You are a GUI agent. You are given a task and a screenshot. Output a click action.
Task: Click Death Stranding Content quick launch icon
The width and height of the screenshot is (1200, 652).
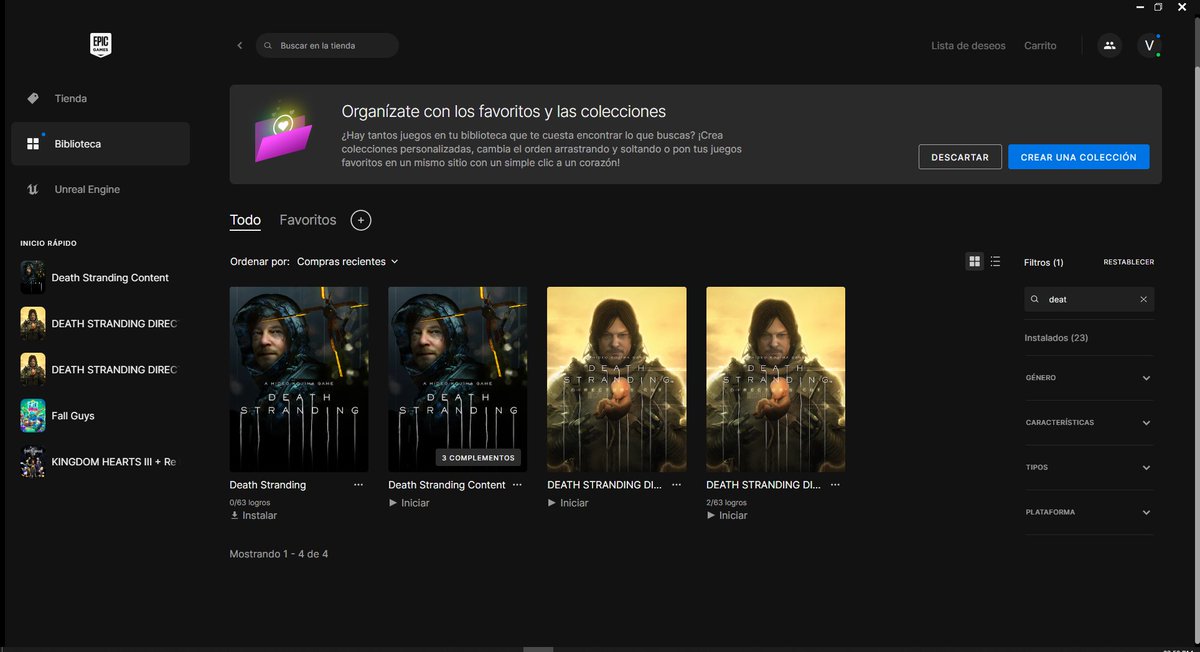[33, 278]
